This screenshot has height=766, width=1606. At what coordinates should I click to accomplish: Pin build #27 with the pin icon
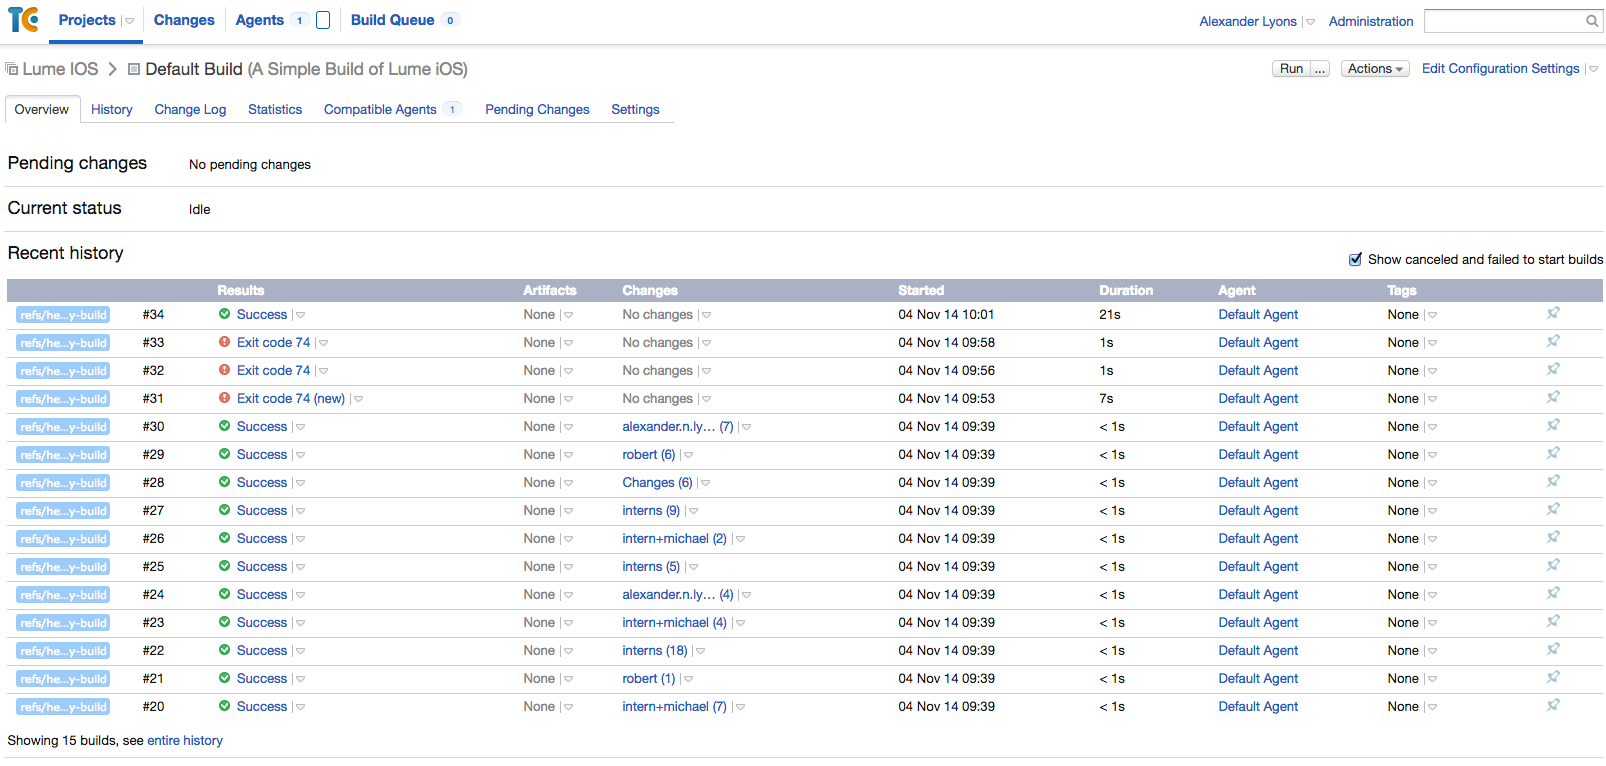[x=1553, y=510]
